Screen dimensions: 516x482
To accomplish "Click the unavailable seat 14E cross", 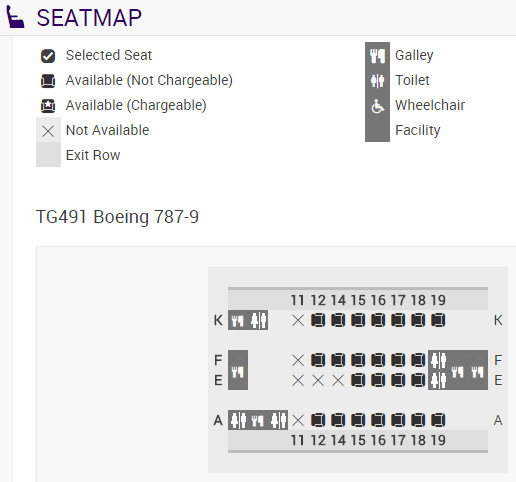I will coord(338,380).
